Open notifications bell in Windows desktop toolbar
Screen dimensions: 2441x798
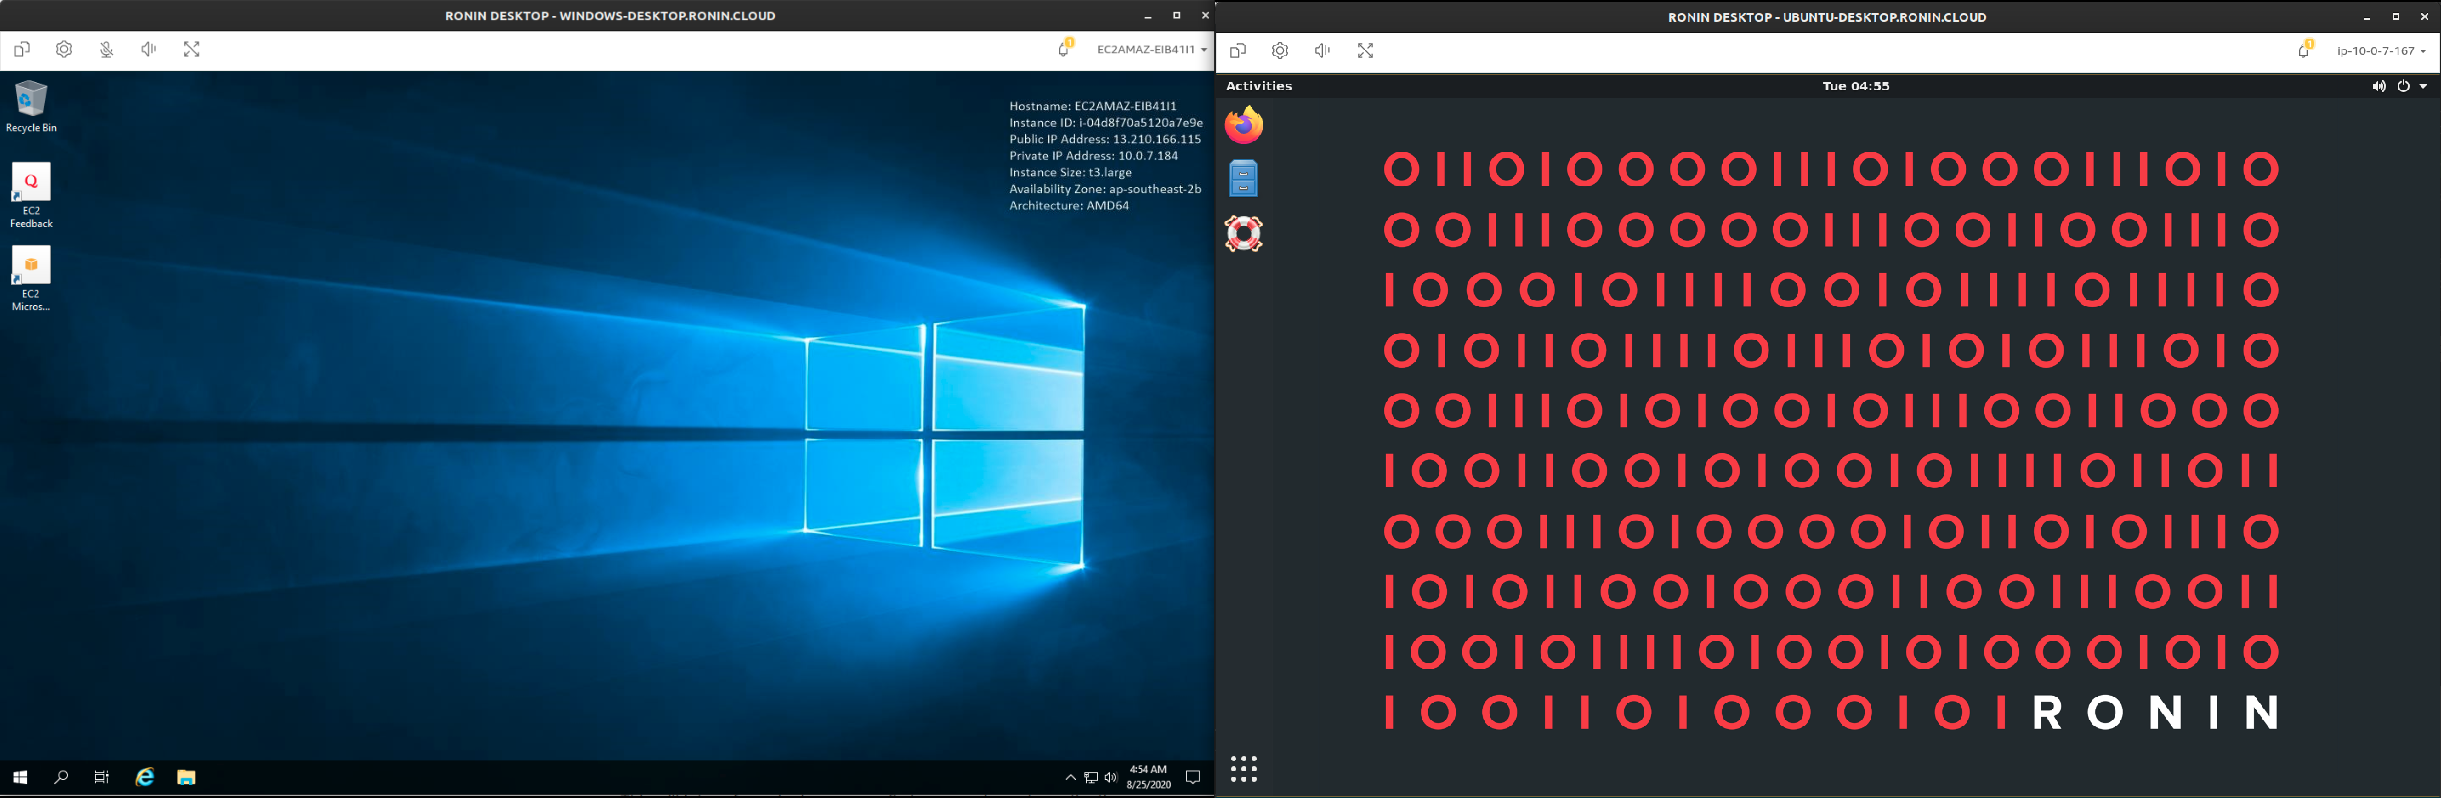click(1065, 48)
